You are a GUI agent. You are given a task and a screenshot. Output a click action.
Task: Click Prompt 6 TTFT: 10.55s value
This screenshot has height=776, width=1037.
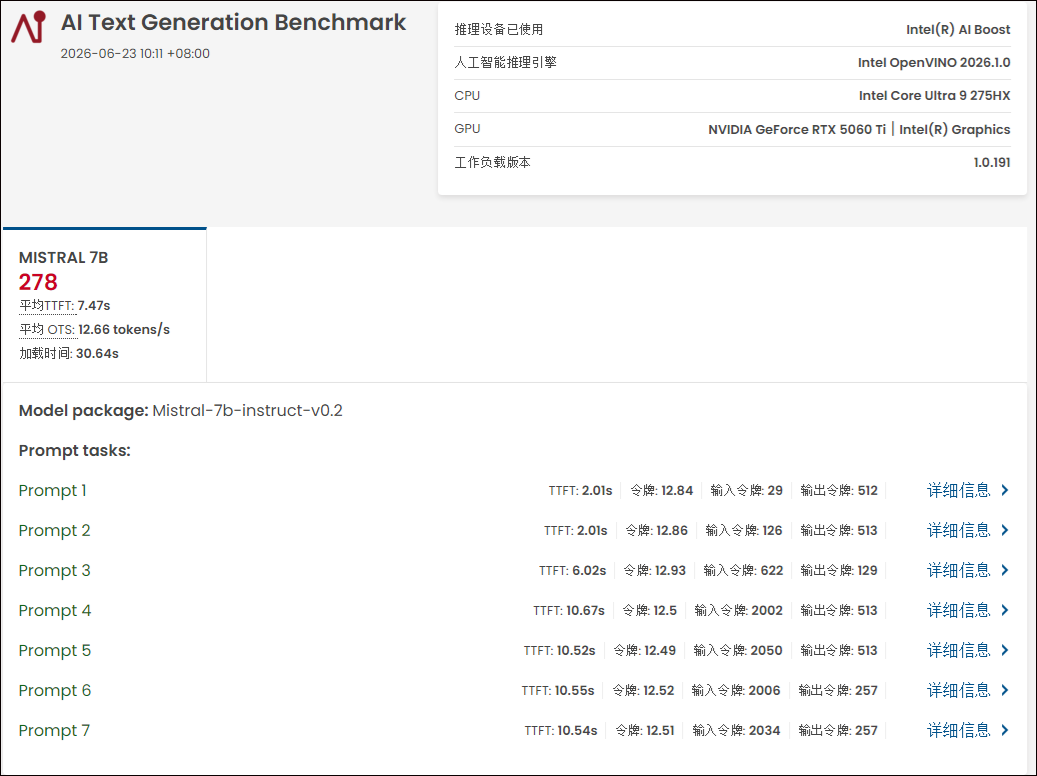coord(558,691)
